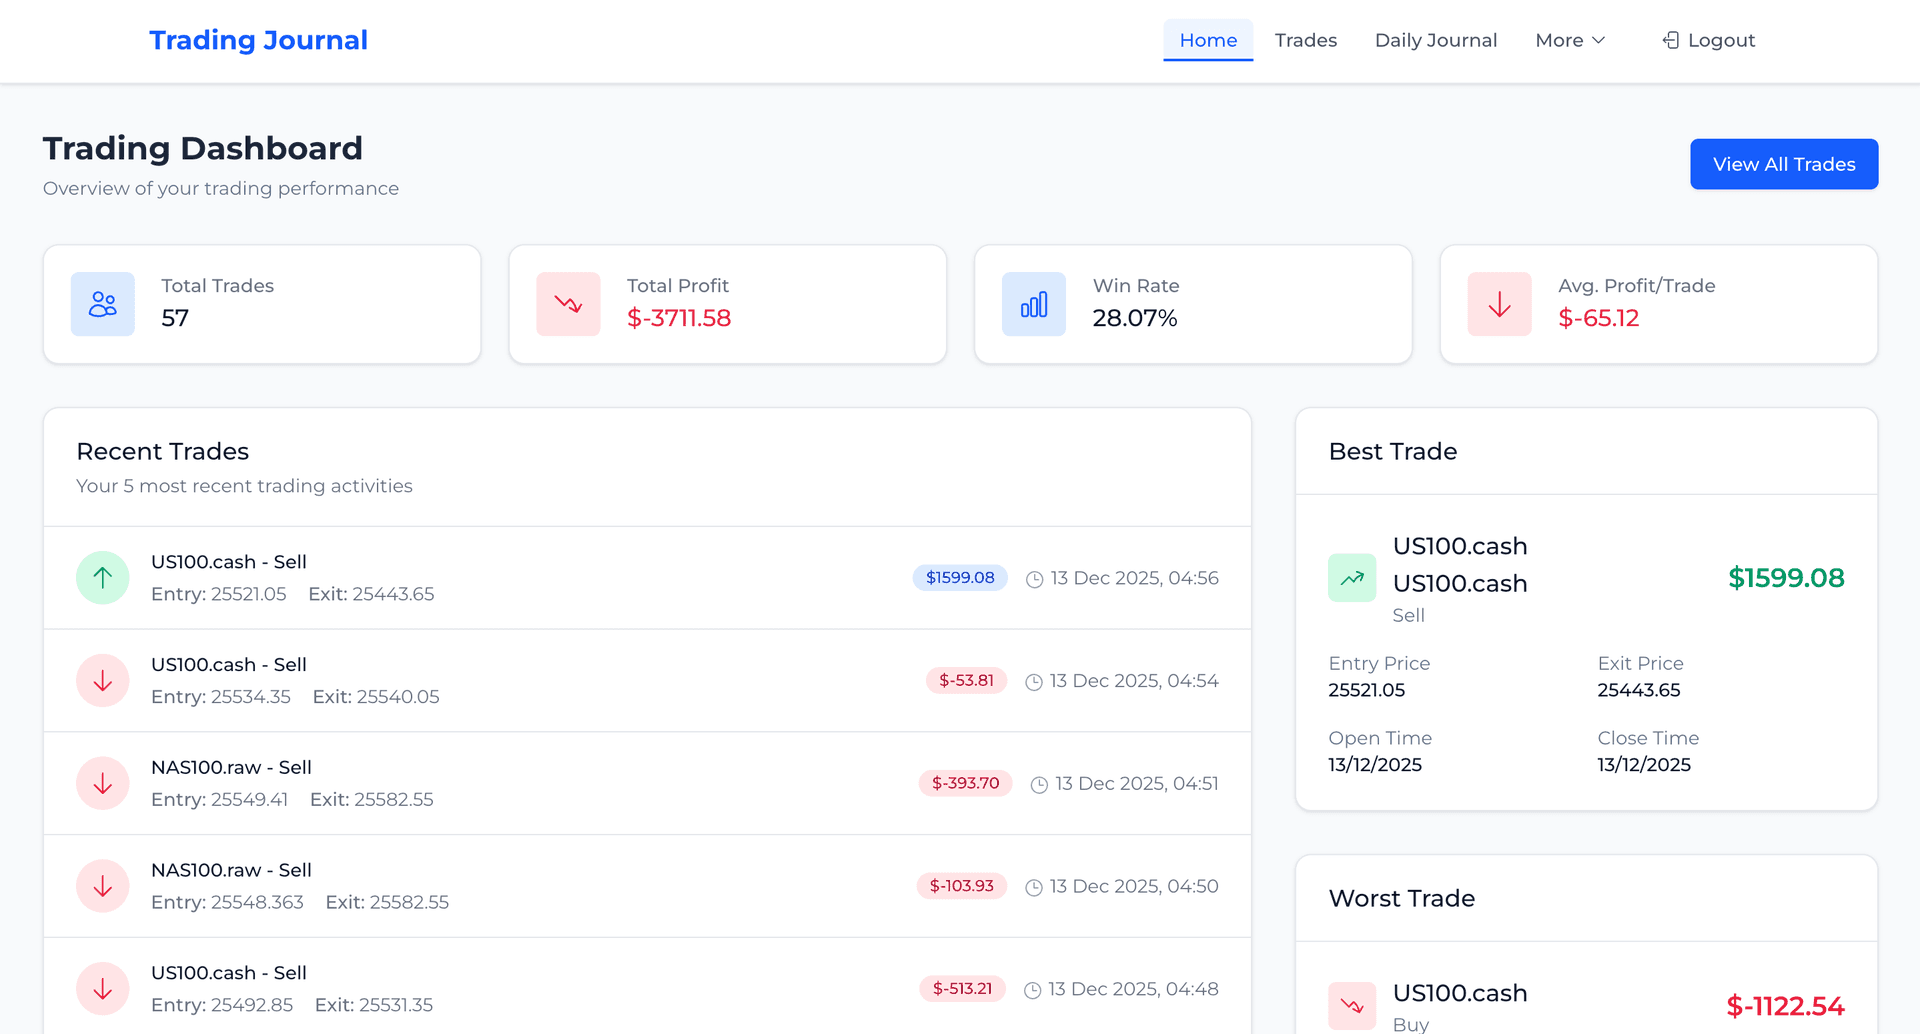Click the Win Rate bar chart icon
The width and height of the screenshot is (1920, 1034).
[1033, 303]
